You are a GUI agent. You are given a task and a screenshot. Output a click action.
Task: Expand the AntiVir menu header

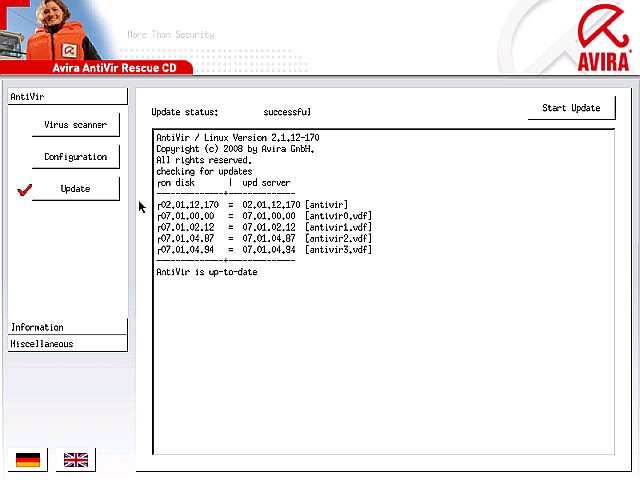click(x=68, y=97)
